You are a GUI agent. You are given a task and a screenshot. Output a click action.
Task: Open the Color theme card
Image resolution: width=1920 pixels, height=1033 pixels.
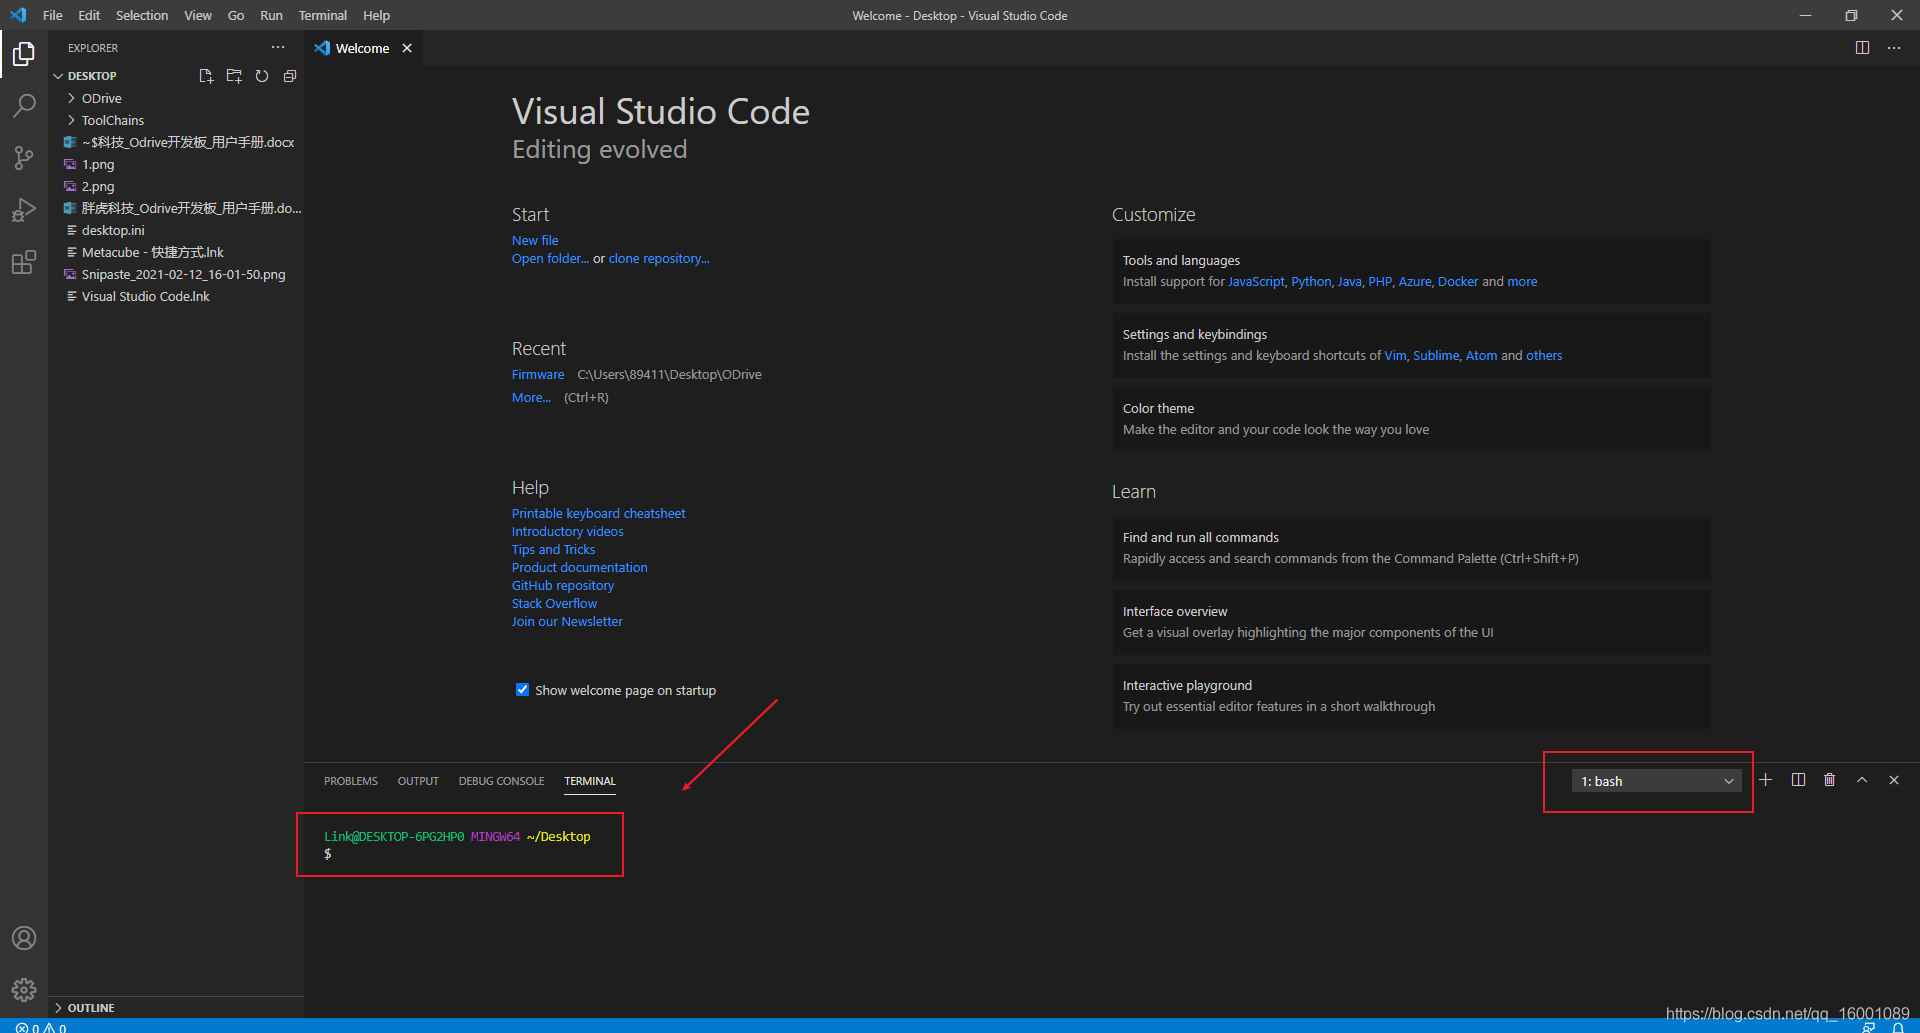pos(1411,419)
